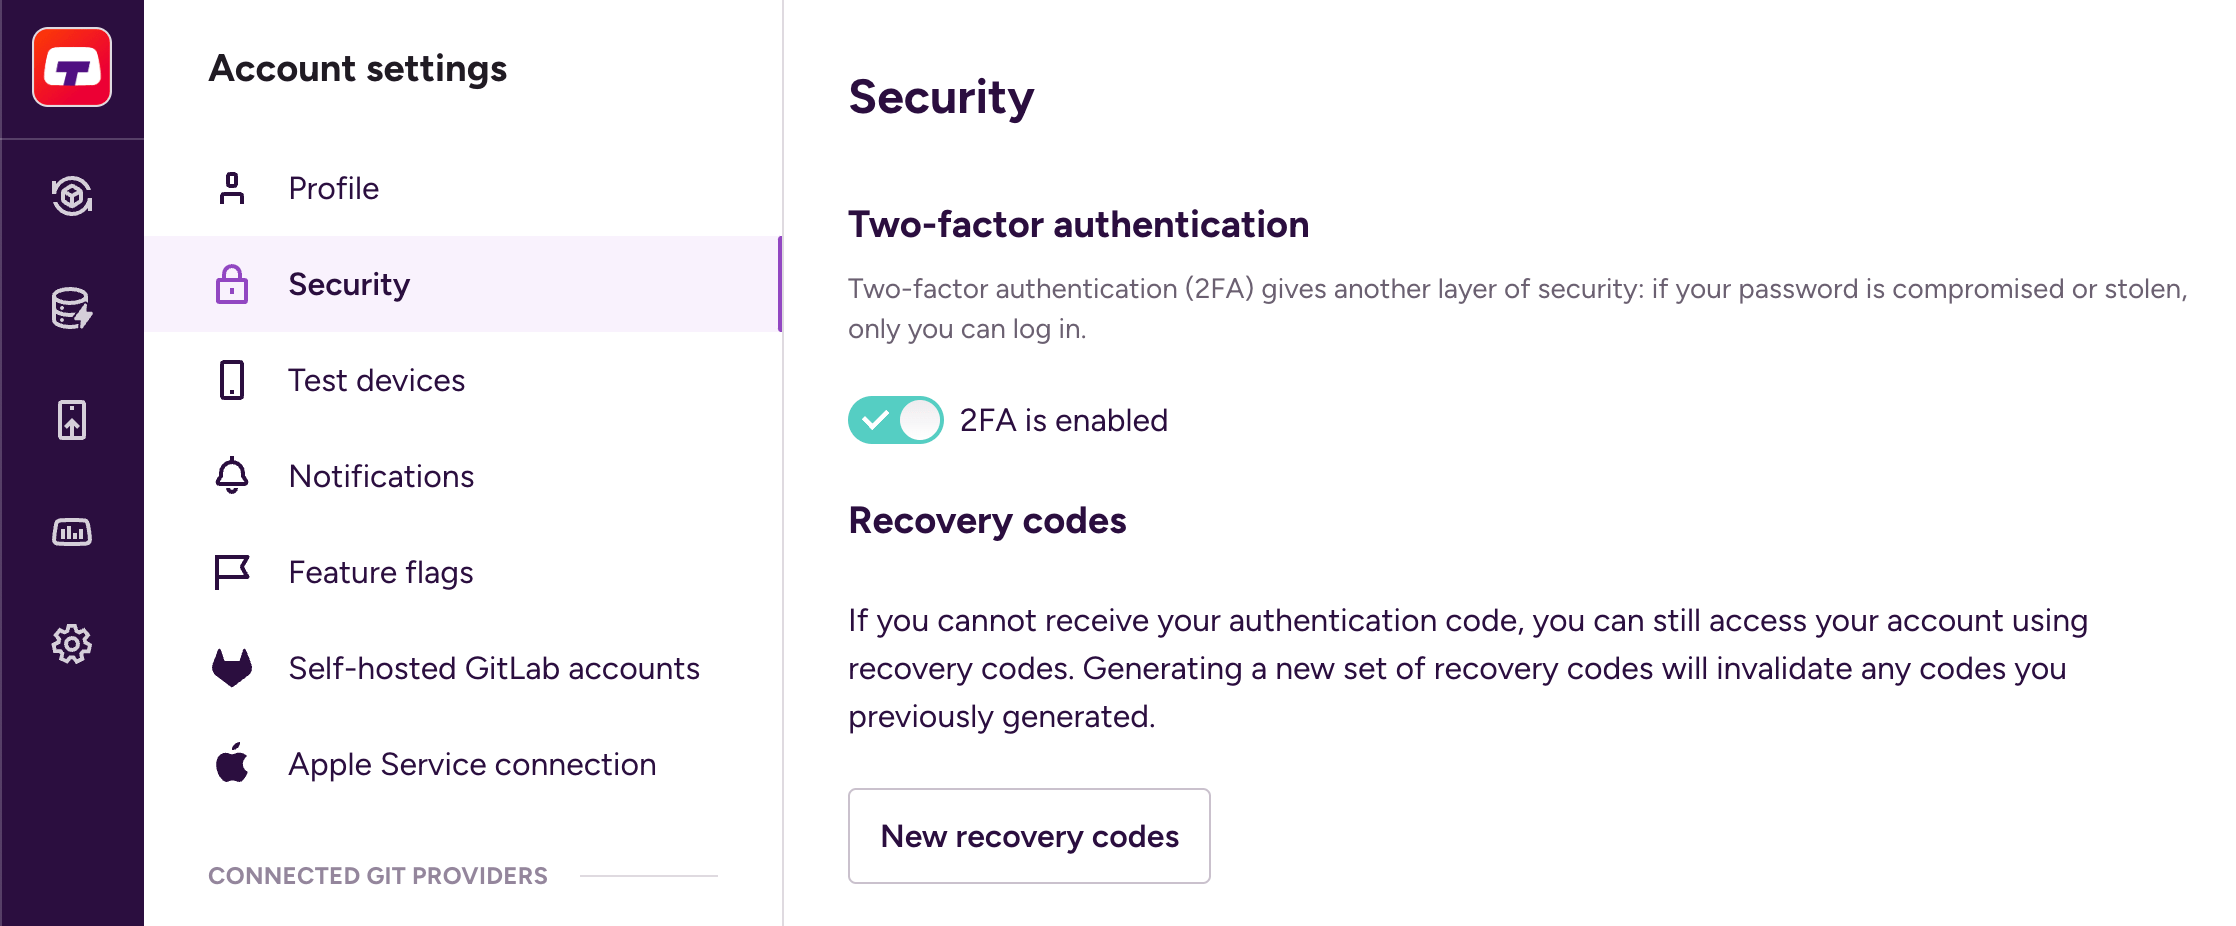Click the Tramline app logo
Image resolution: width=2236 pixels, height=926 pixels.
[71, 66]
